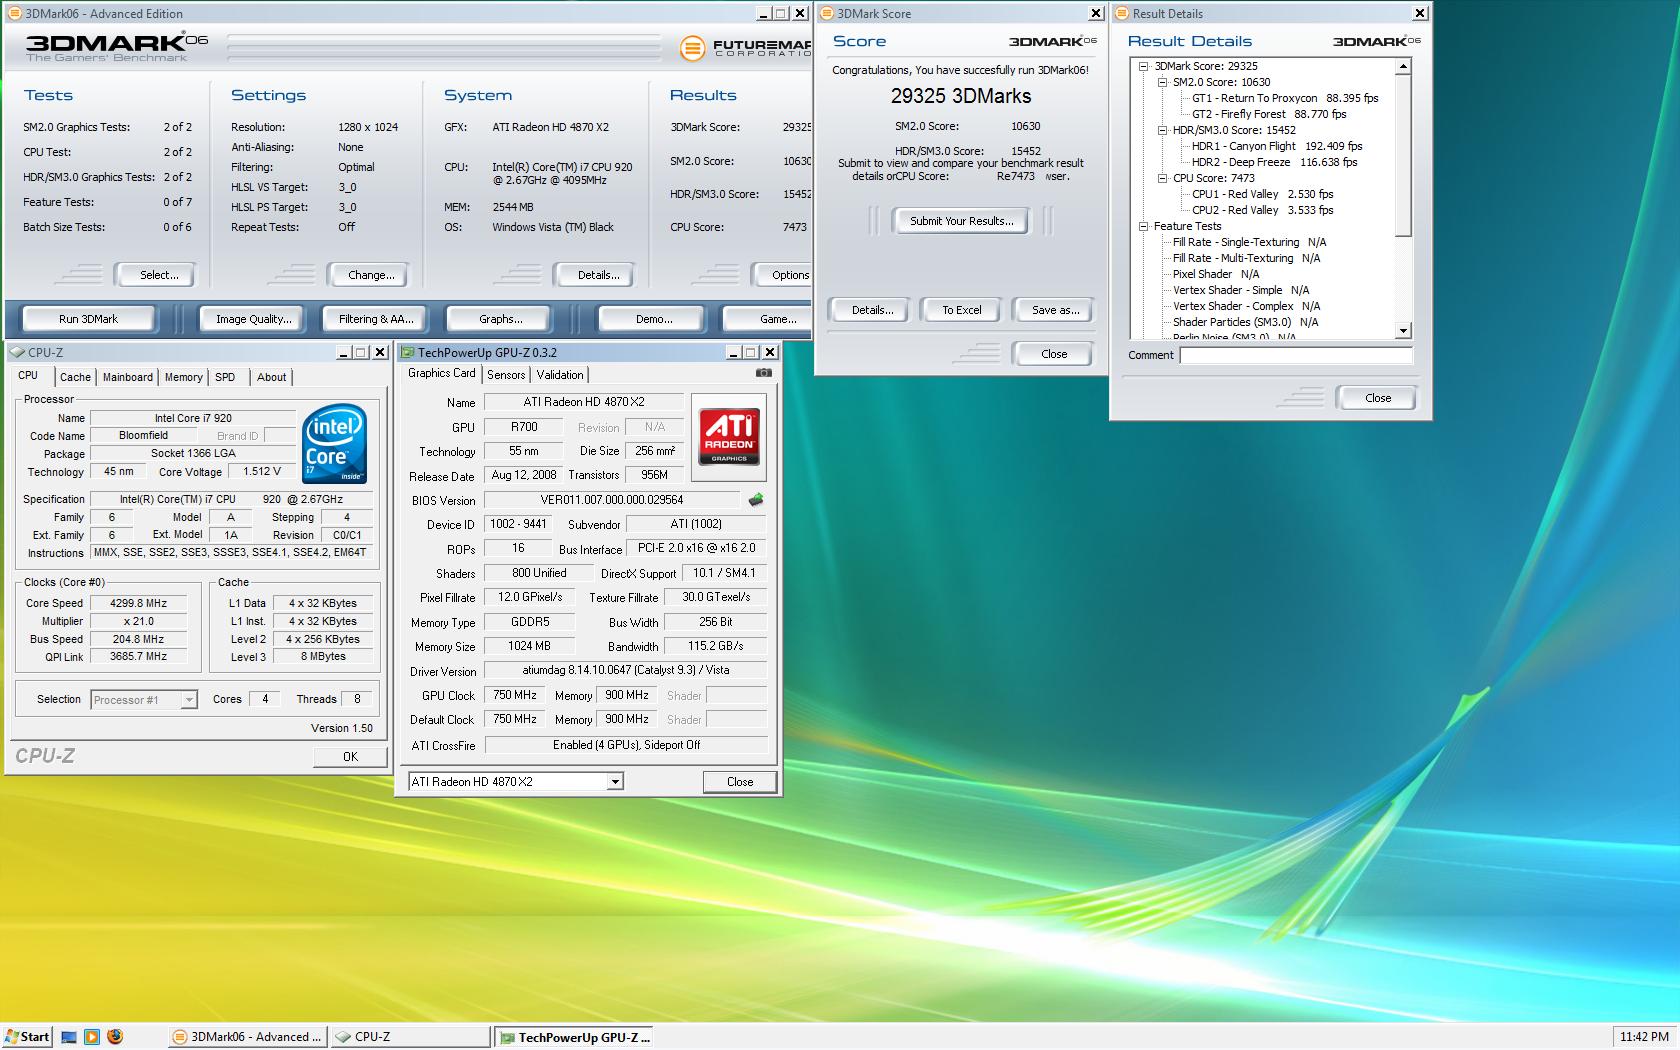
Task: Click the To Excel button
Action: click(961, 310)
